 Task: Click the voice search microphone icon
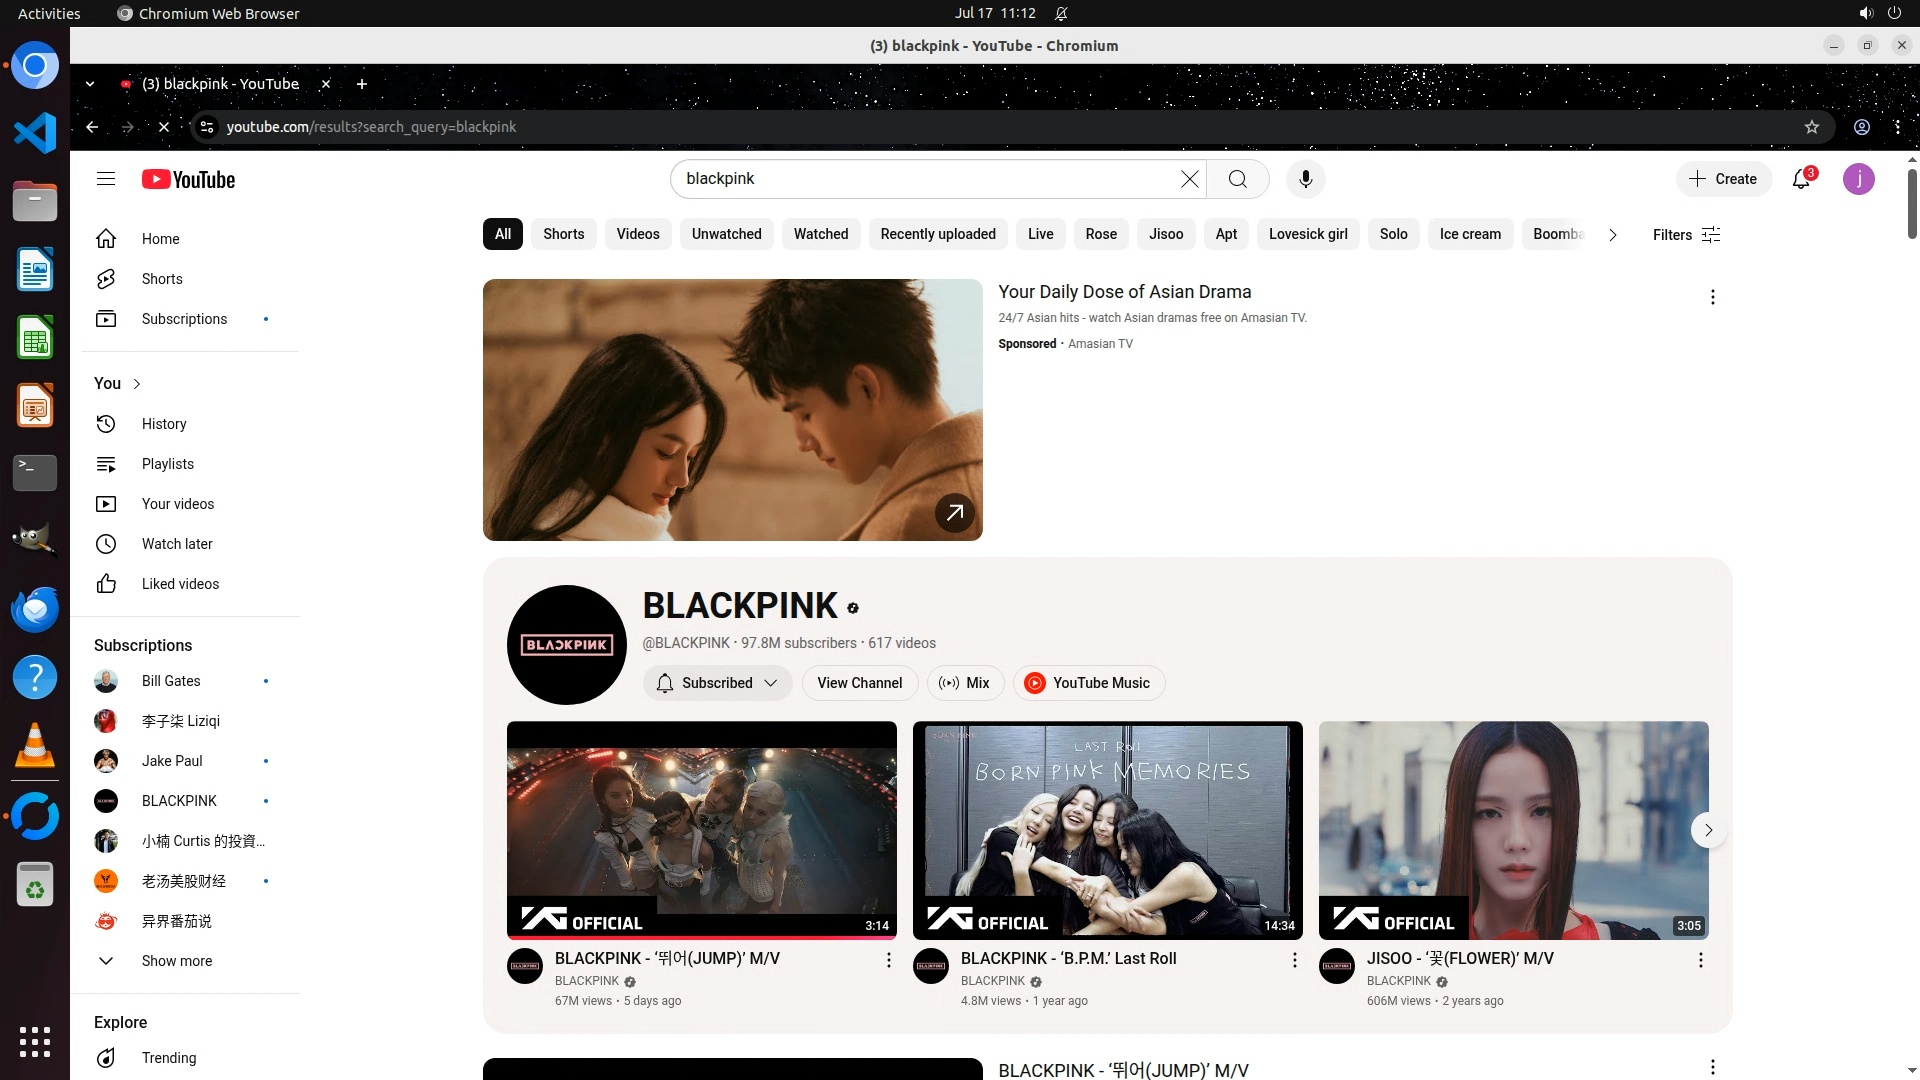pos(1305,179)
